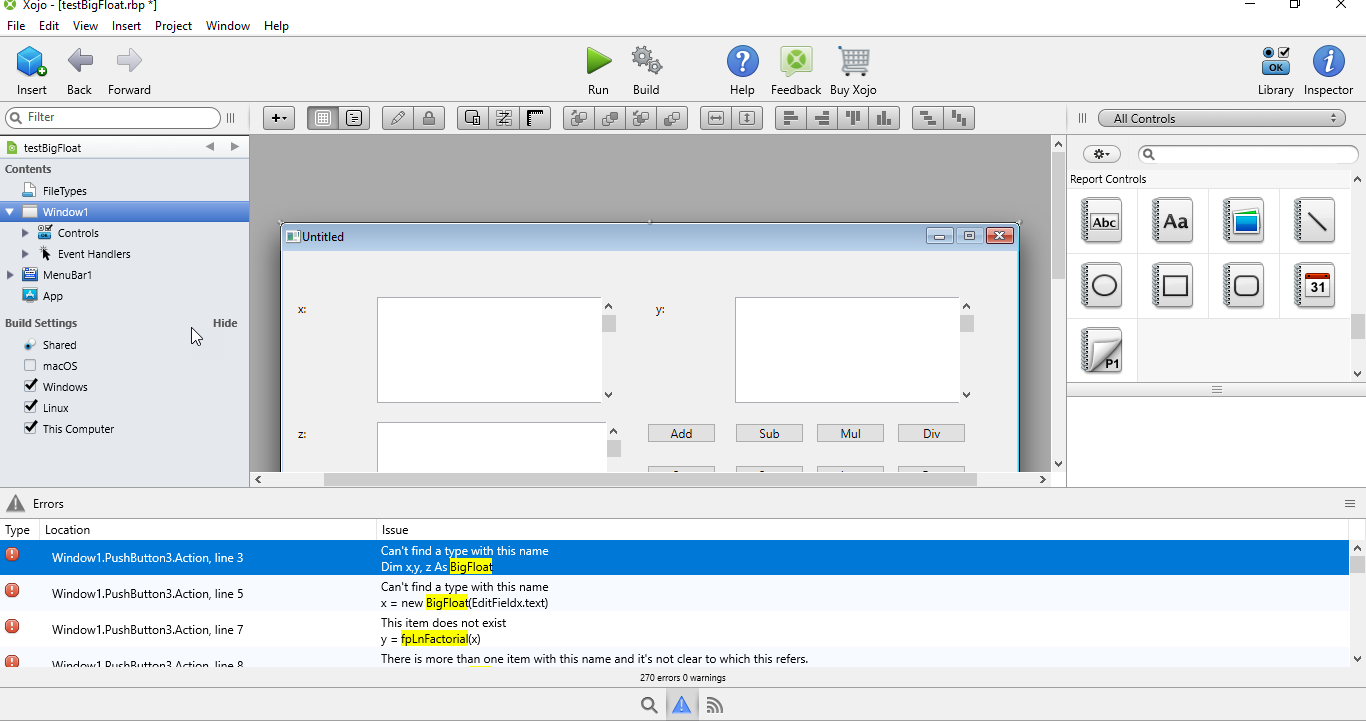
Task: Click the layout editor horizontal scrollbar thumb
Action: 650,480
